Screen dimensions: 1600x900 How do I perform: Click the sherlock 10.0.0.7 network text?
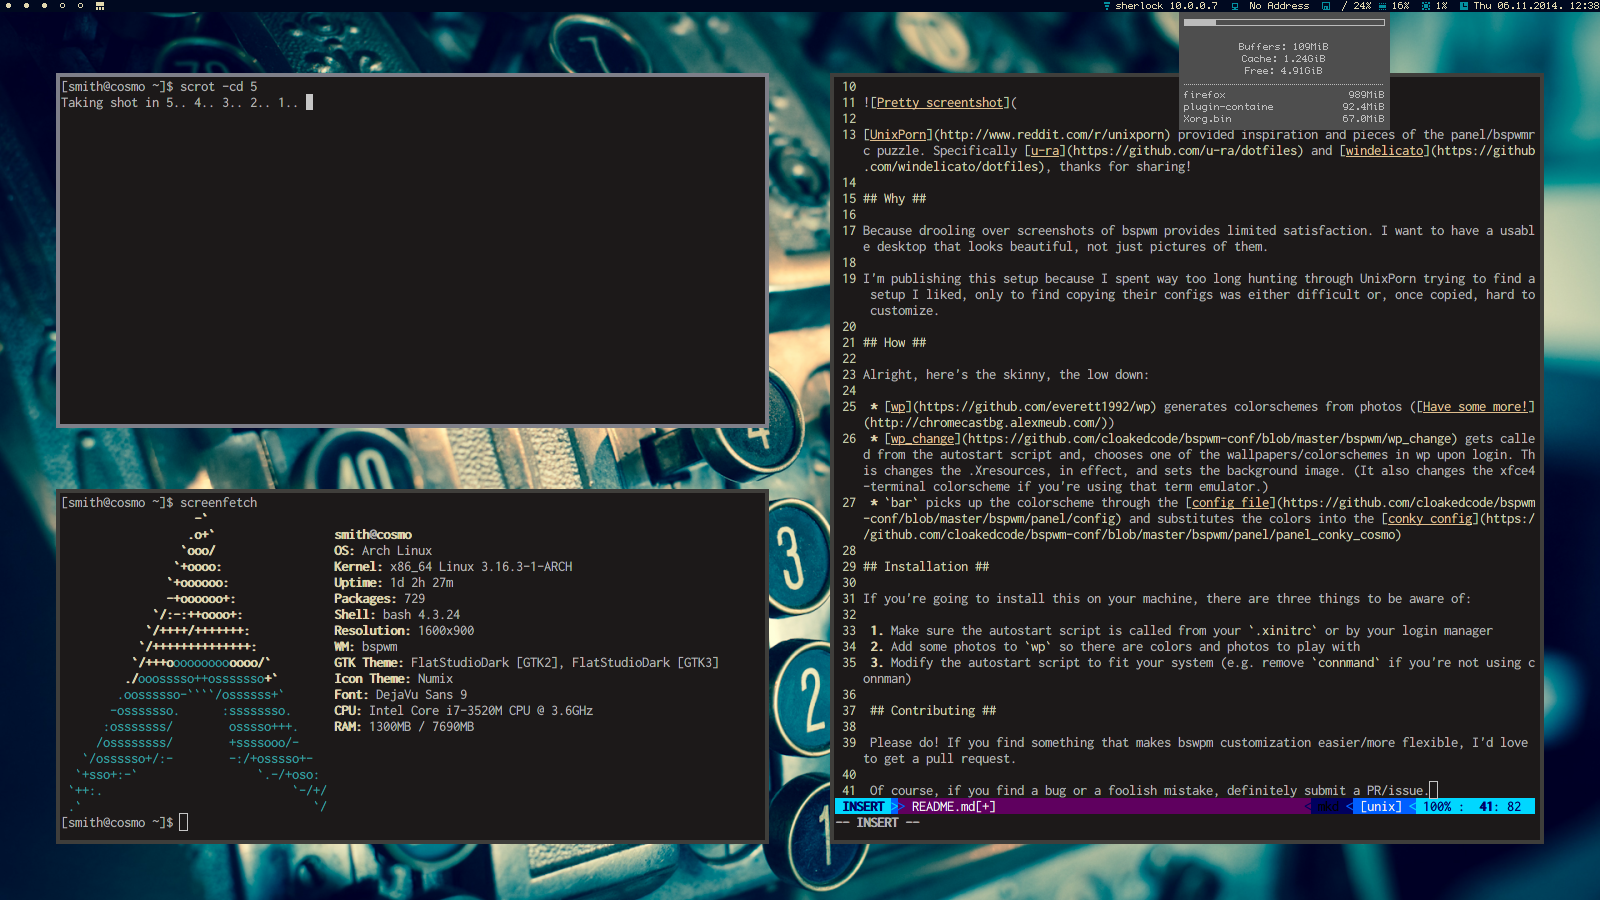click(x=1166, y=6)
